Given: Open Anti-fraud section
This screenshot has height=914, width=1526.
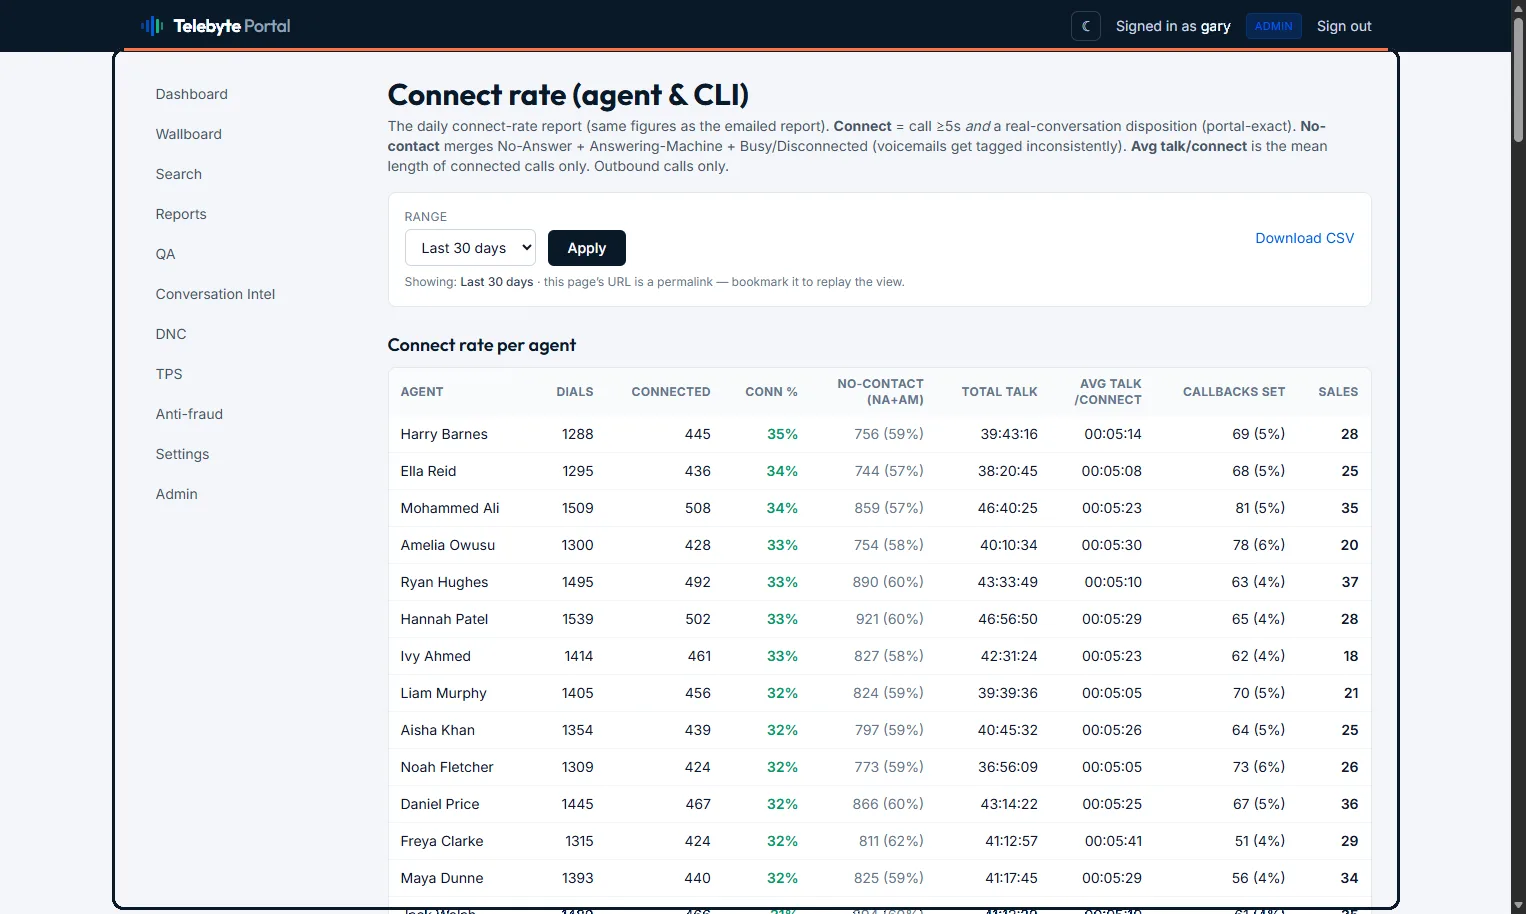Looking at the screenshot, I should coord(189,414).
